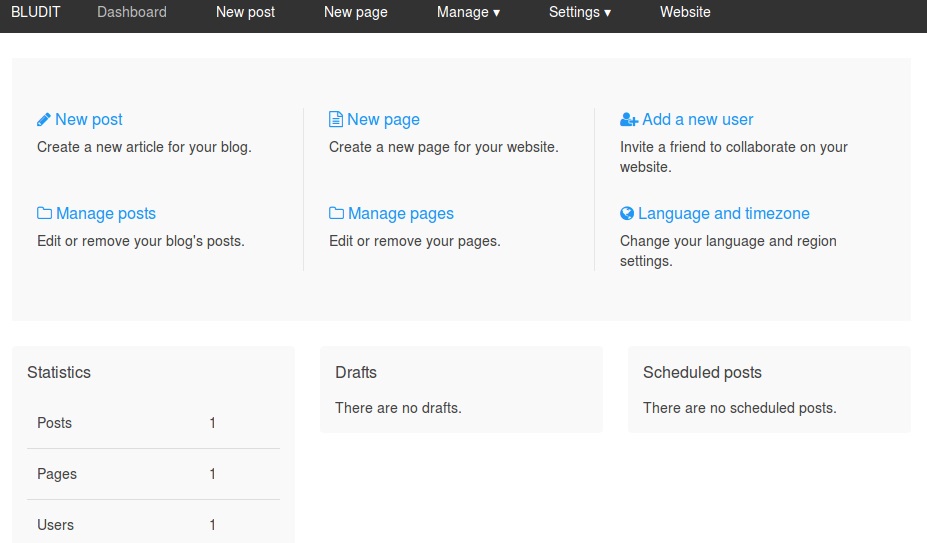Click the Posts row in Statistics
Viewport: 927px width, 543px height.
153,423
